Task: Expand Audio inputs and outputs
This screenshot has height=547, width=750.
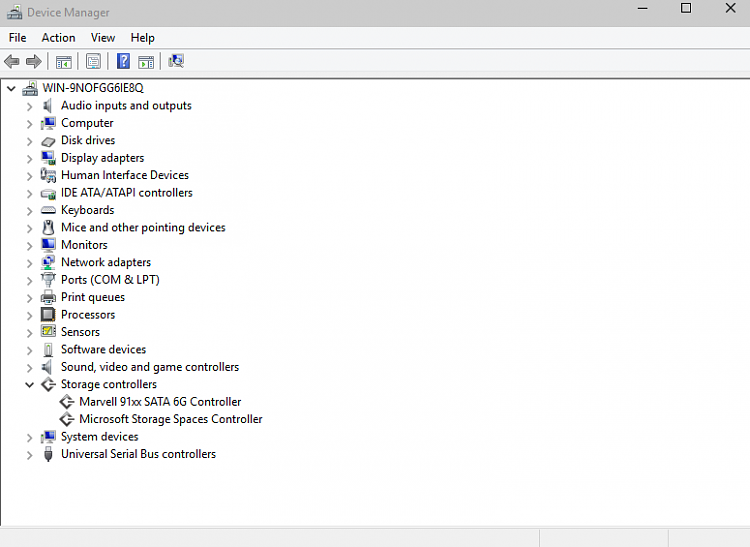Action: (29, 106)
